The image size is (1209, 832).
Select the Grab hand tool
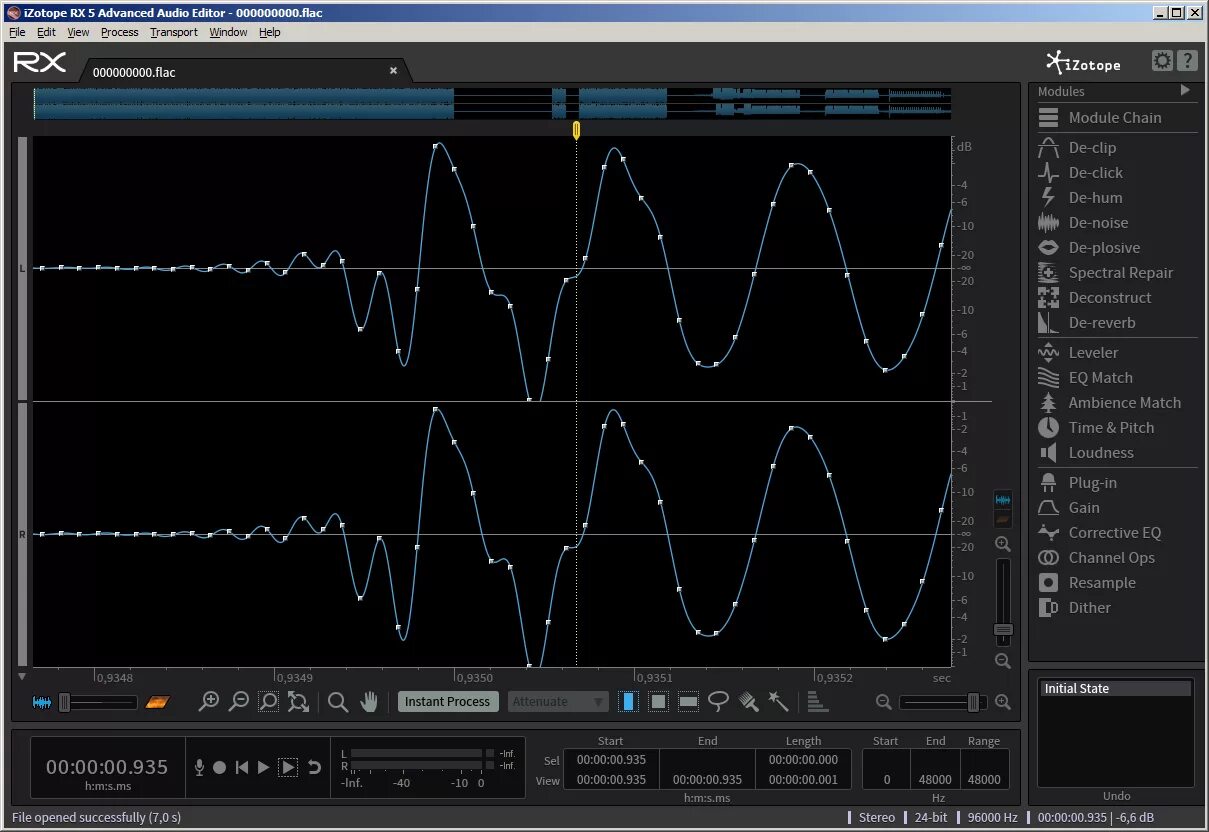coord(369,702)
